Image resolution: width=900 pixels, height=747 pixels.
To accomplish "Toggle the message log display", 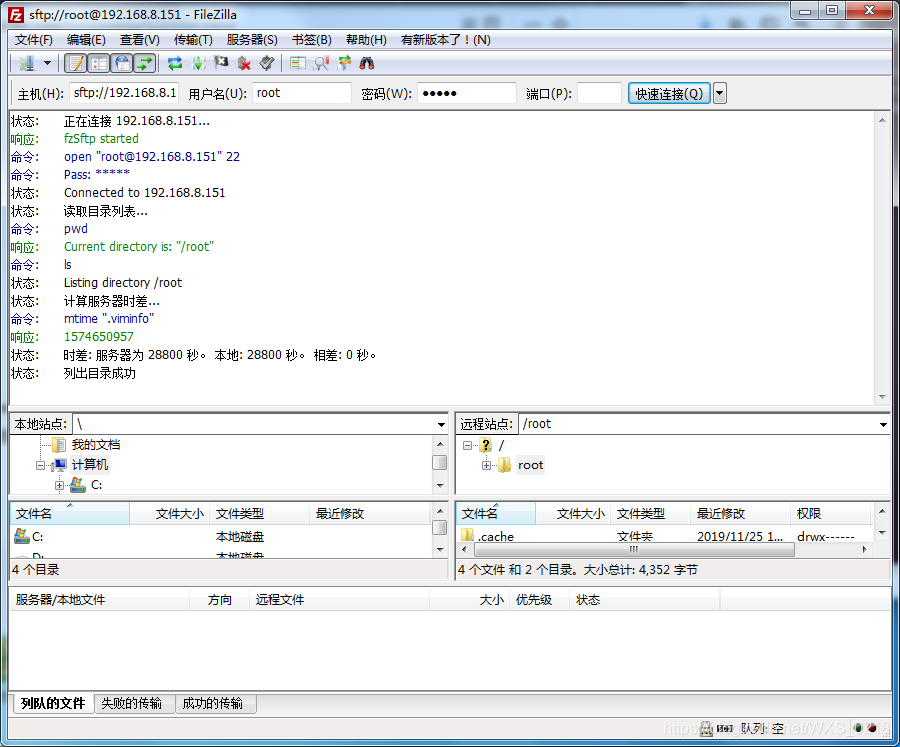I will pyautogui.click(x=75, y=63).
